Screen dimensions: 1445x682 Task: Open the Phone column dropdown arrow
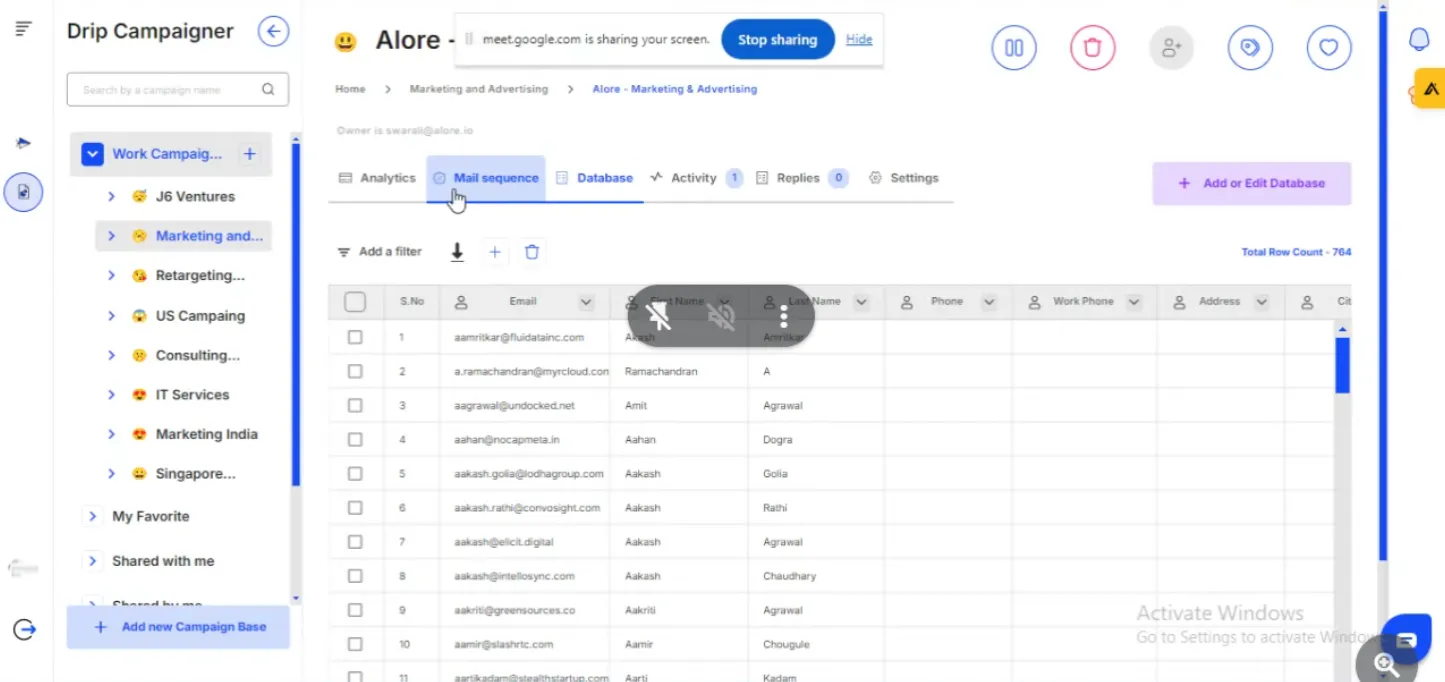pyautogui.click(x=989, y=302)
